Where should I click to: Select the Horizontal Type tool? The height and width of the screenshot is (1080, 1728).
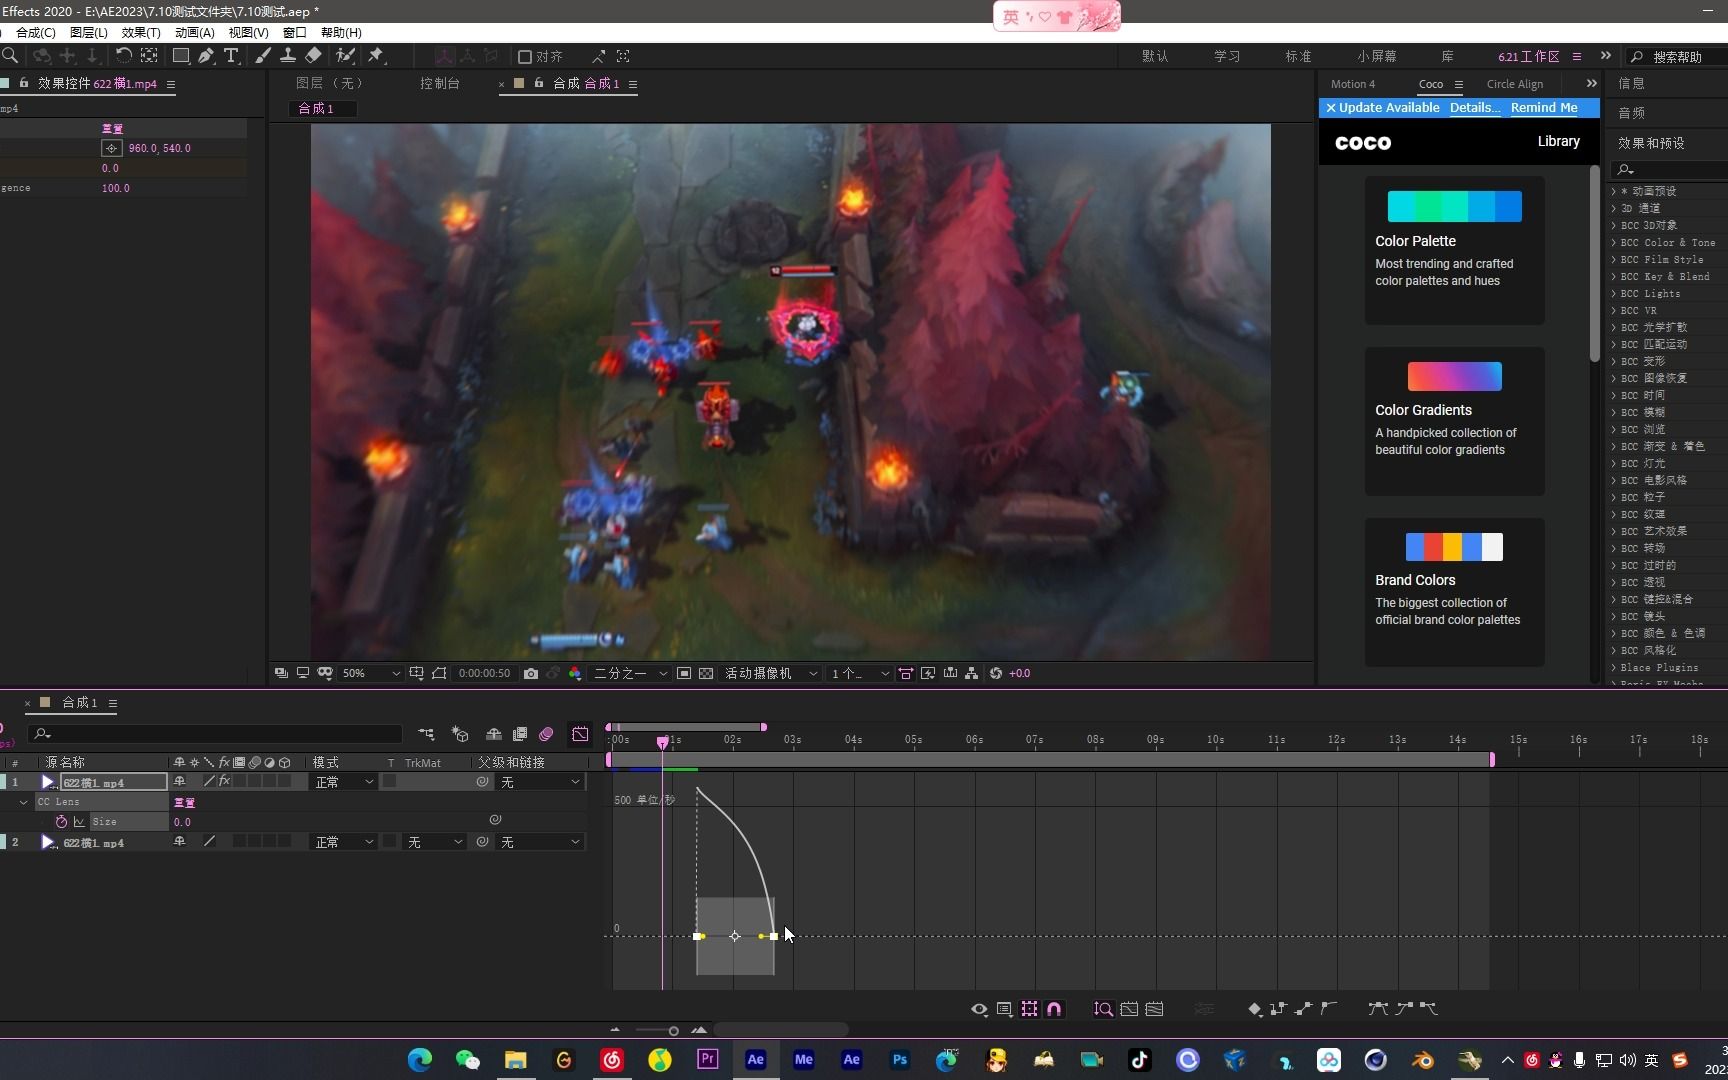click(x=231, y=56)
